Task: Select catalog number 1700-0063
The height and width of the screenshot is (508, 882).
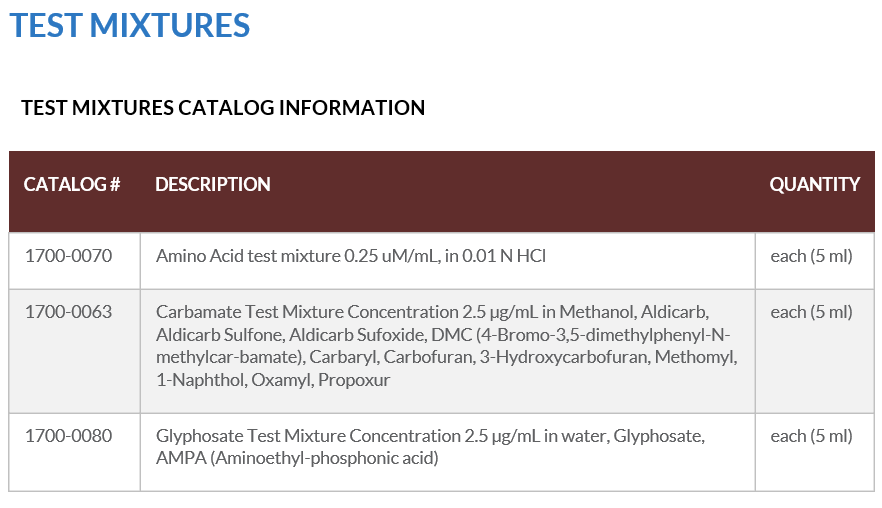Action: click(68, 312)
